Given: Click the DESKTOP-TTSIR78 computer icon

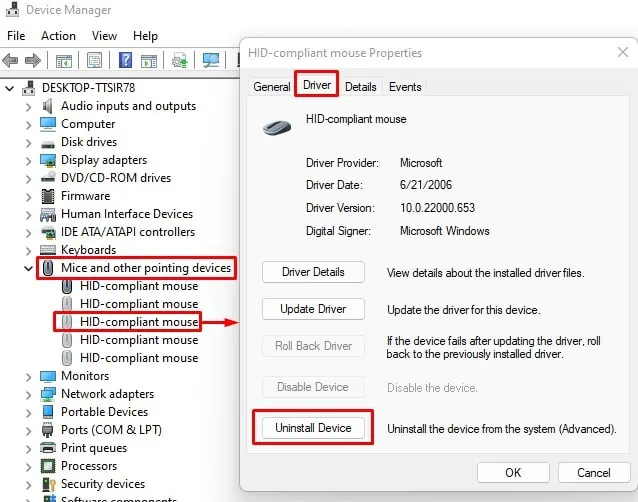Looking at the screenshot, I should pos(28,87).
